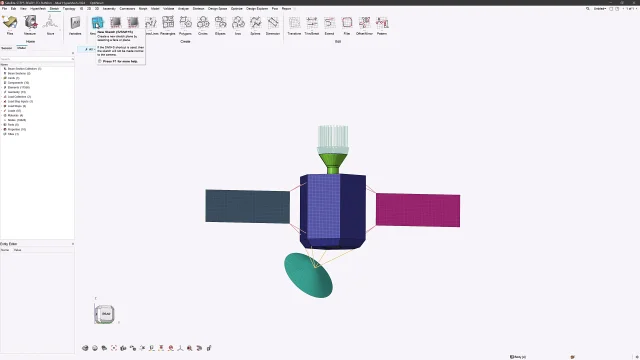Click the sphere icon in view toolbar
The image size is (640, 360).
pos(95,348)
